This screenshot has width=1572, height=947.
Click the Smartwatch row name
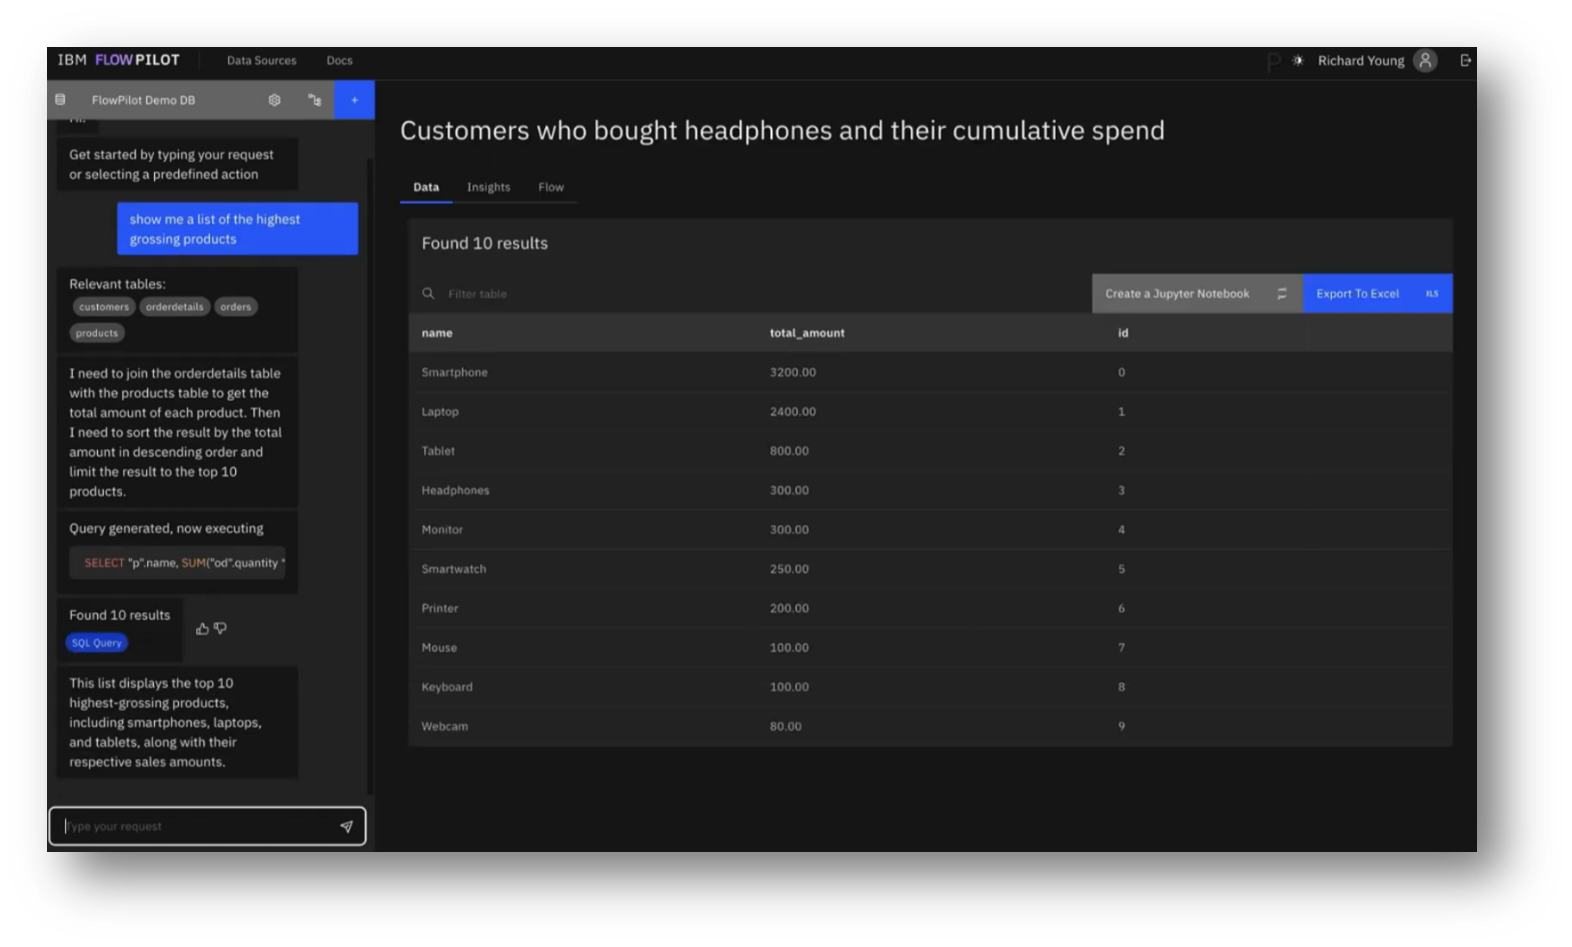pyautogui.click(x=454, y=569)
